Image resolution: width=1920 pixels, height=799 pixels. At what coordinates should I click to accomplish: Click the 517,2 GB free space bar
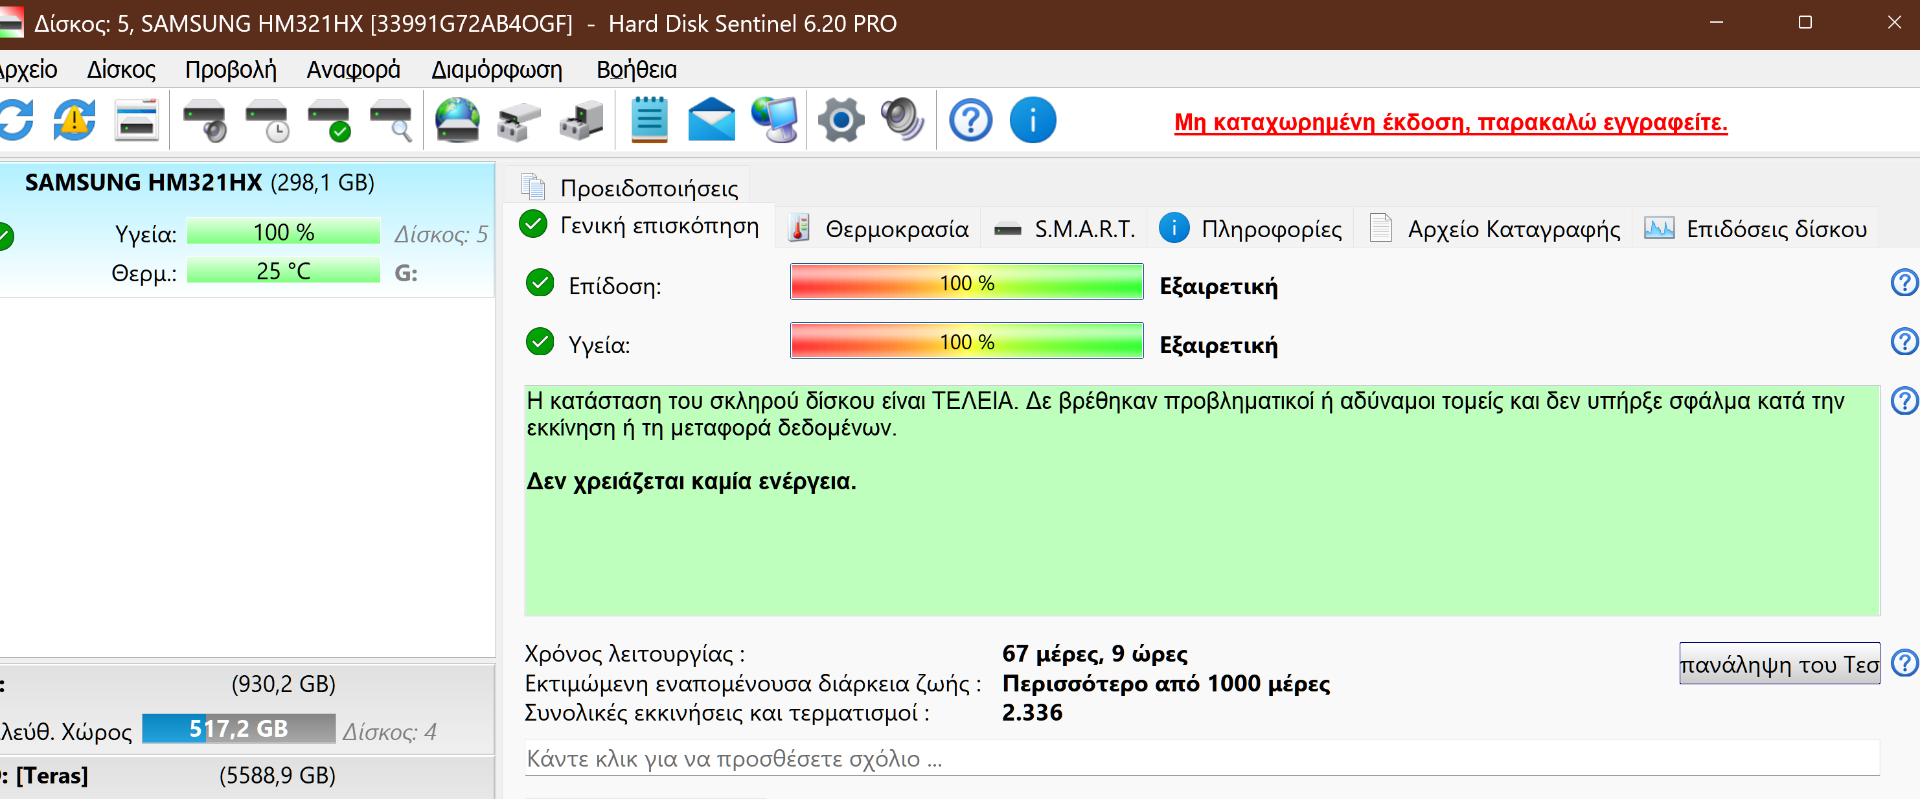coord(239,729)
